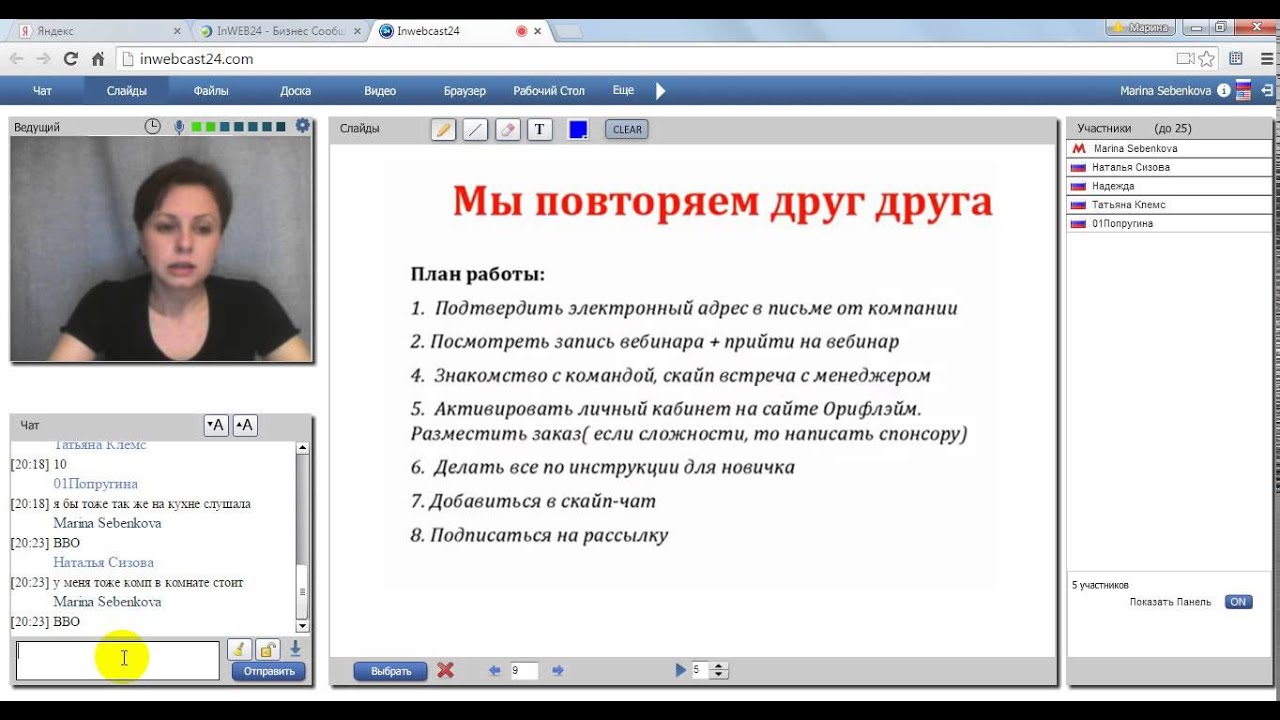The height and width of the screenshot is (720, 1280).
Task: Open the blue drawing color swatch
Action: (578, 129)
